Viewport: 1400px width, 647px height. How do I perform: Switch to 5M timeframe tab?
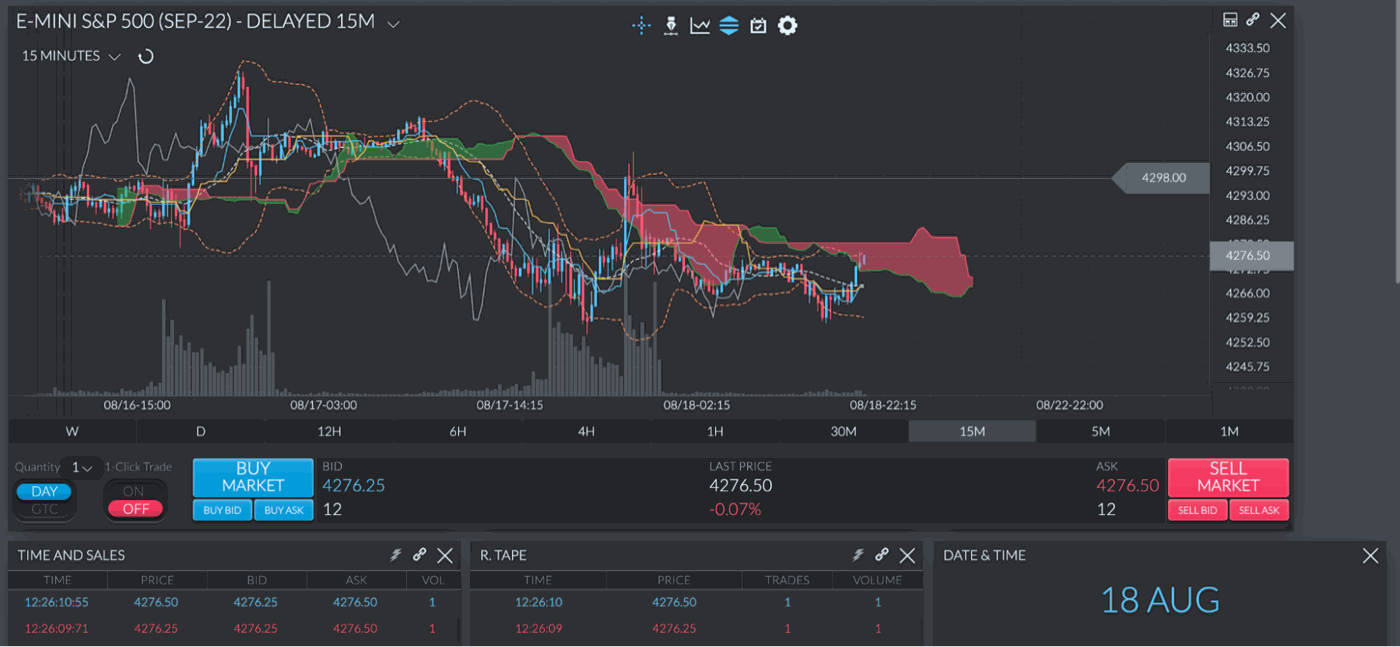[1101, 431]
